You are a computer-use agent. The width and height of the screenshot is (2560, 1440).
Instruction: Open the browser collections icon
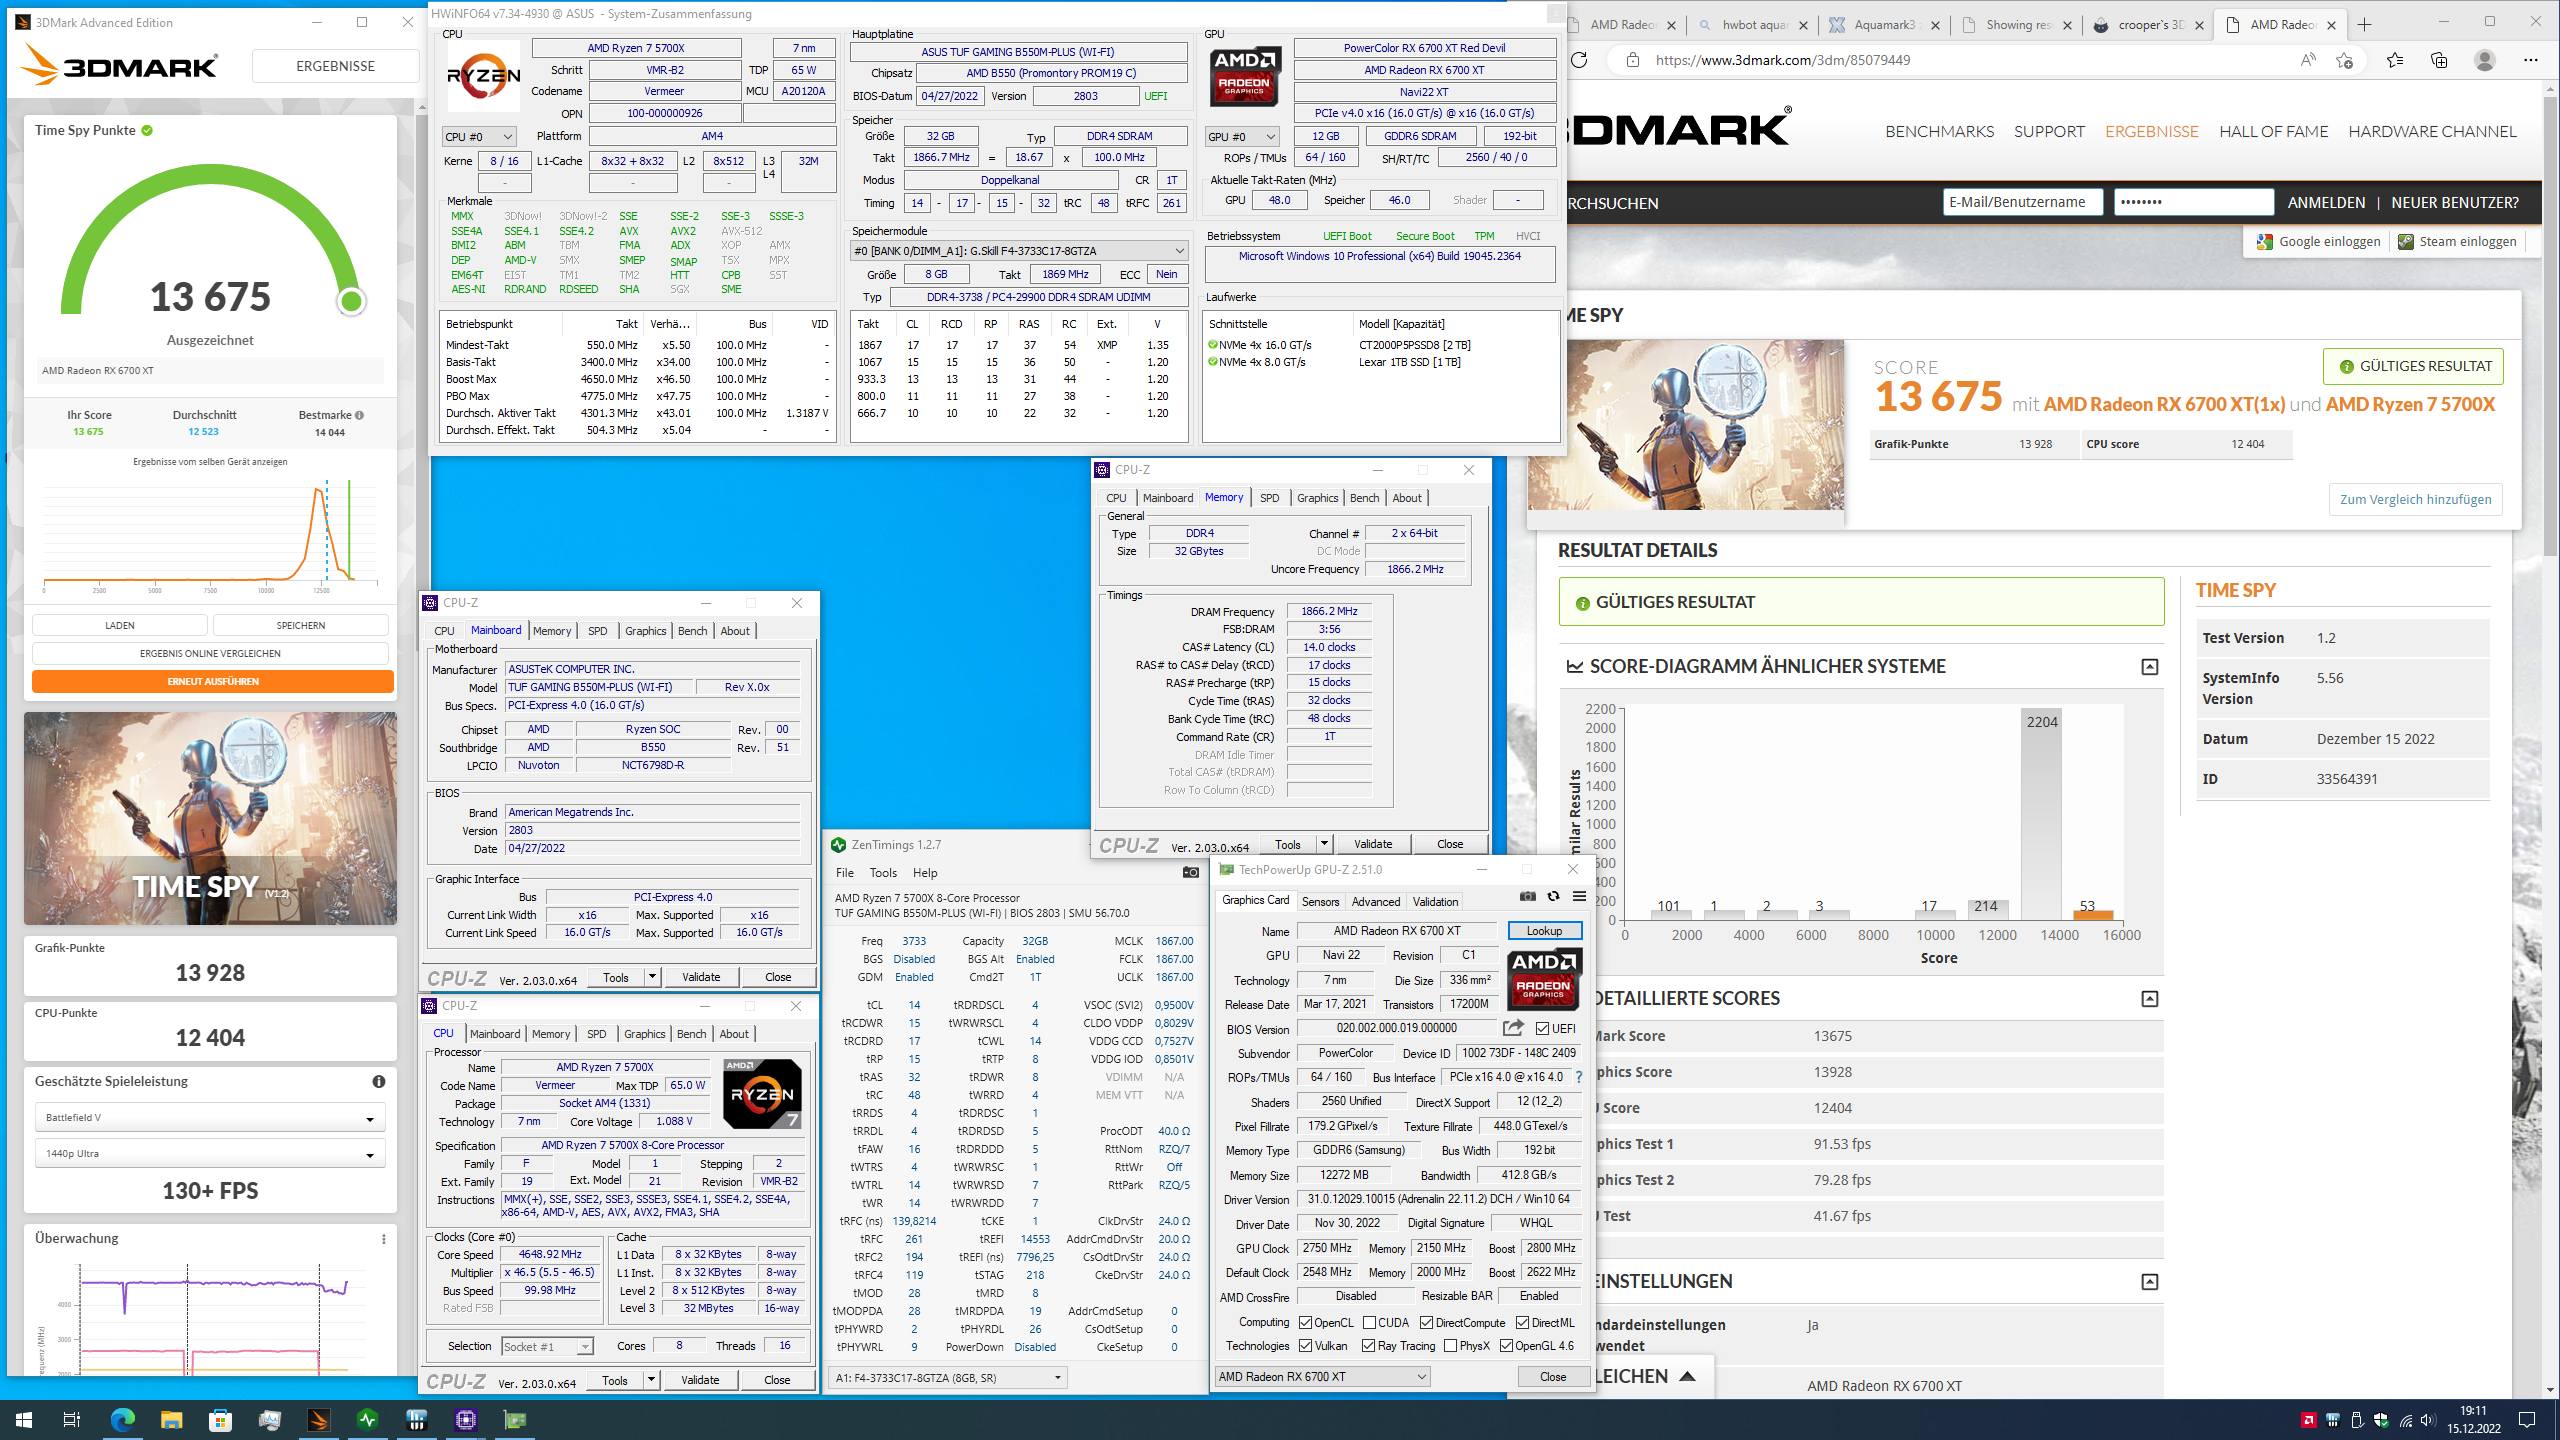[x=2439, y=60]
